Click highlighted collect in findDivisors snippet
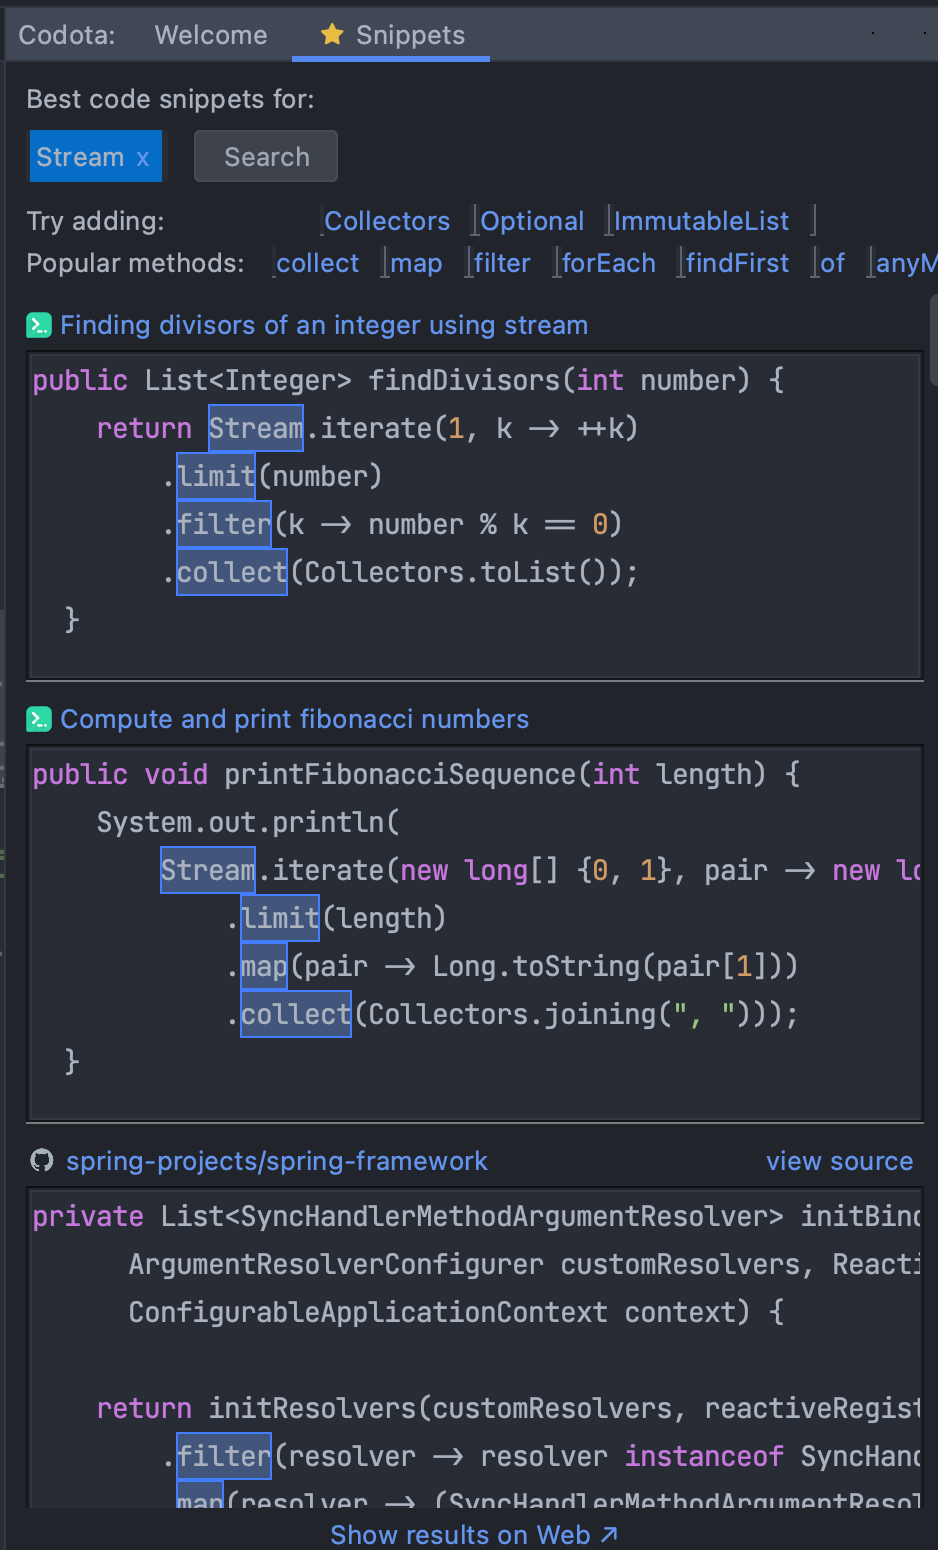Viewport: 938px width, 1550px height. point(232,572)
